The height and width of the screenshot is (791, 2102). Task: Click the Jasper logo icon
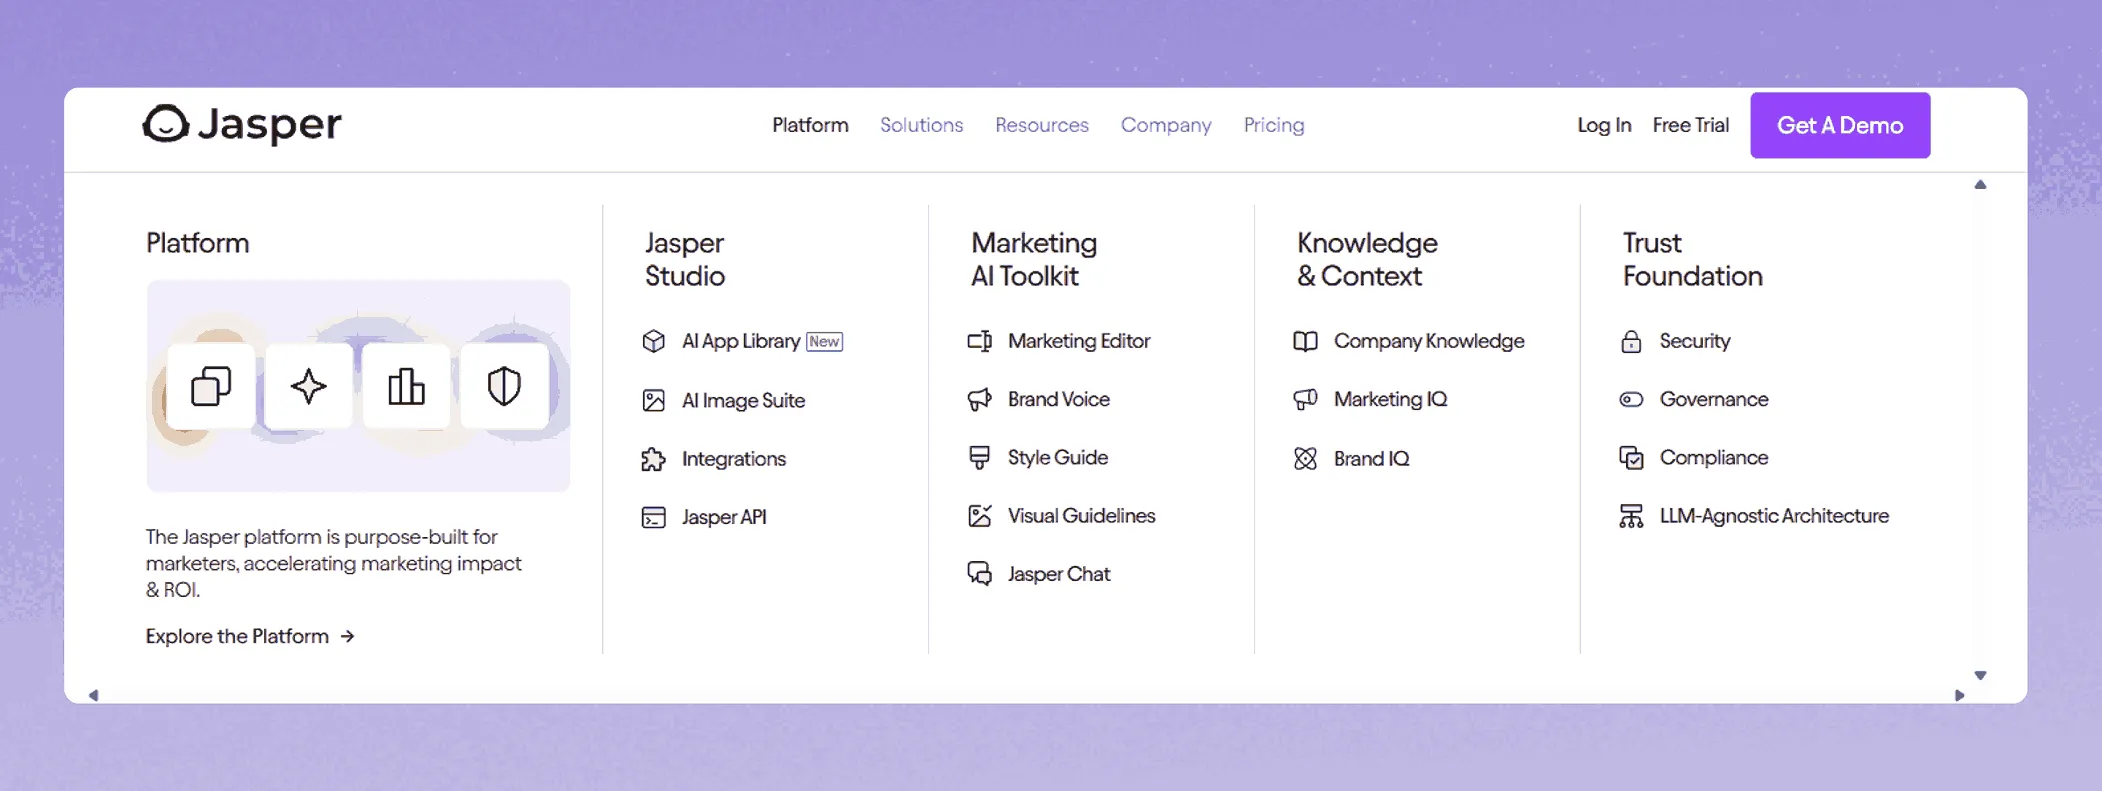point(166,124)
